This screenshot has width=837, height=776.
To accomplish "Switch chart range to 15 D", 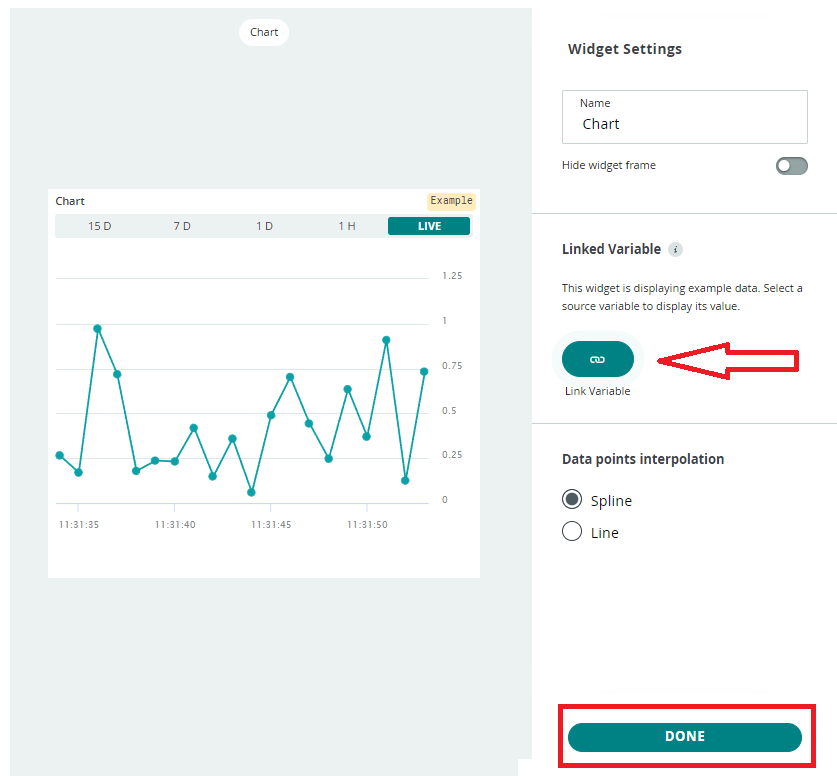I will tap(100, 226).
